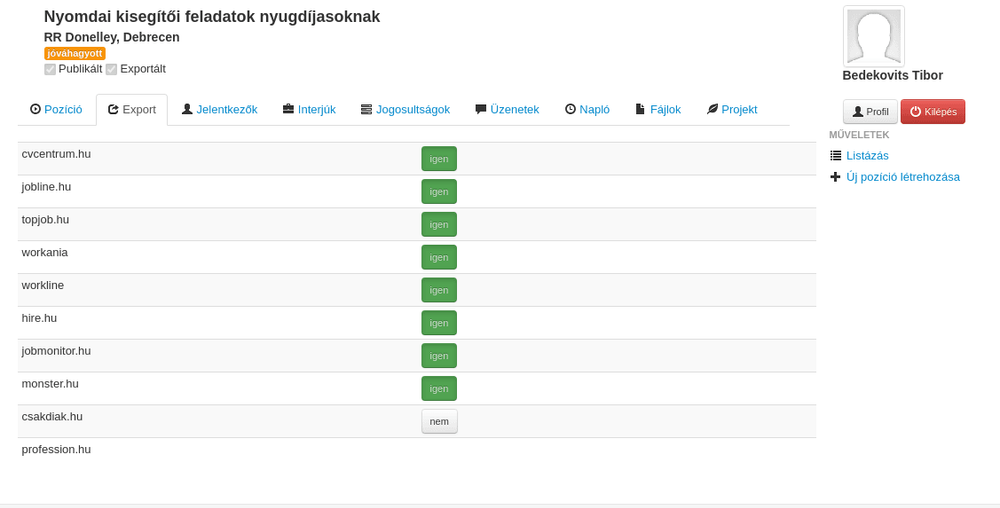Screen dimensions: 1000x508
Task: Open the Profil button
Action: pyautogui.click(x=870, y=112)
